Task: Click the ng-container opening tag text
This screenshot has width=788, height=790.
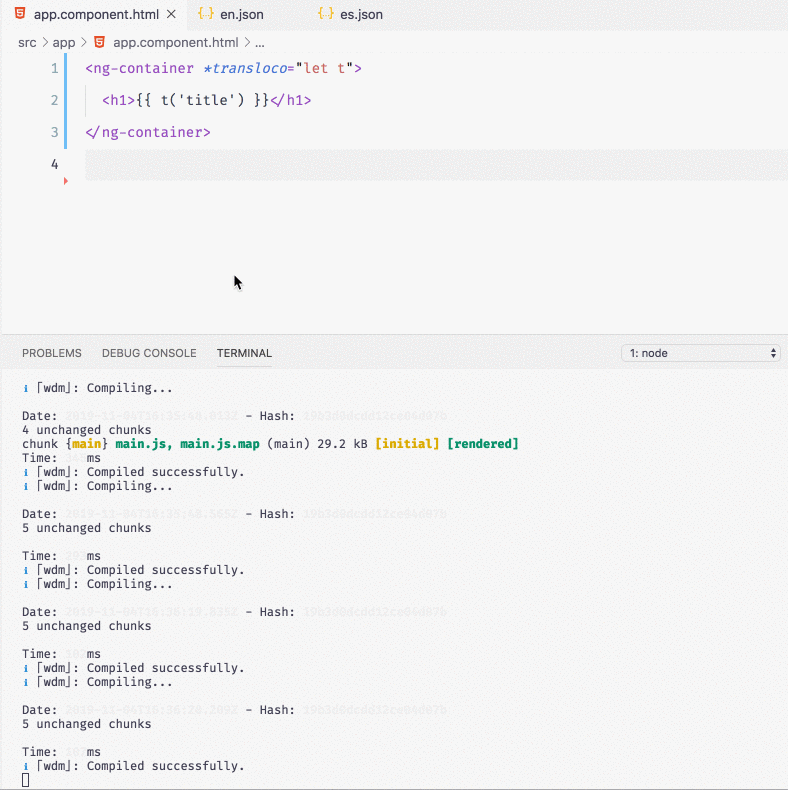Action: (x=140, y=68)
